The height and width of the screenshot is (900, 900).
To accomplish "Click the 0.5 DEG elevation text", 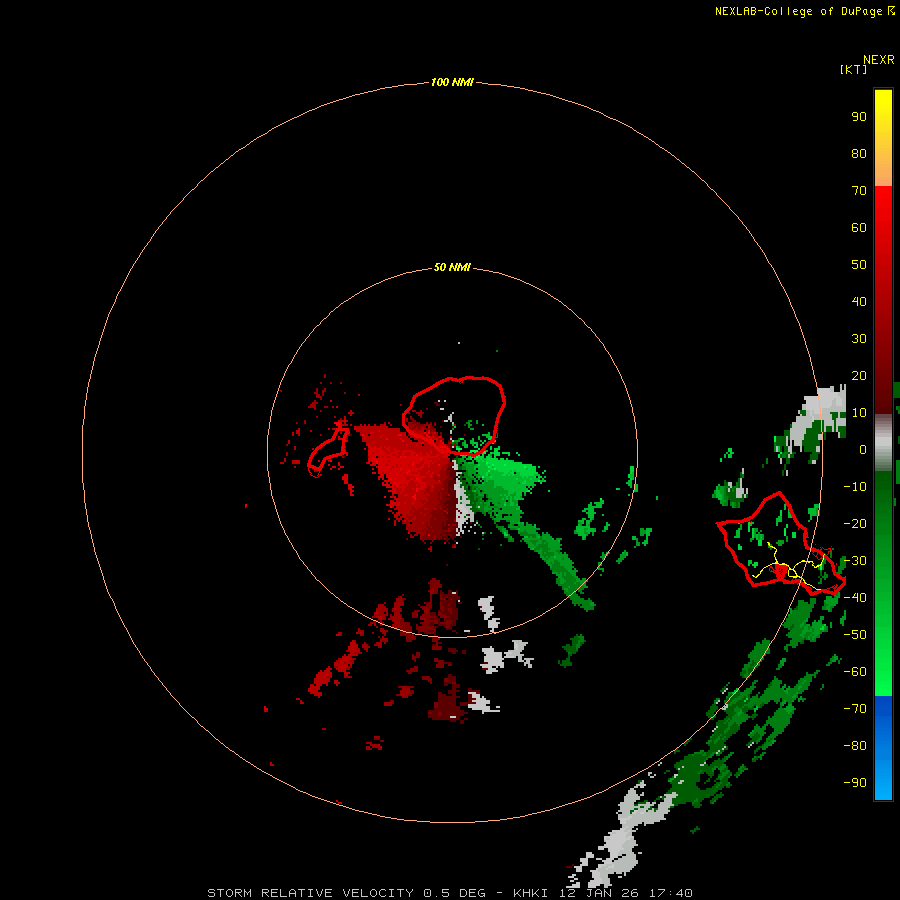I will click(x=455, y=893).
